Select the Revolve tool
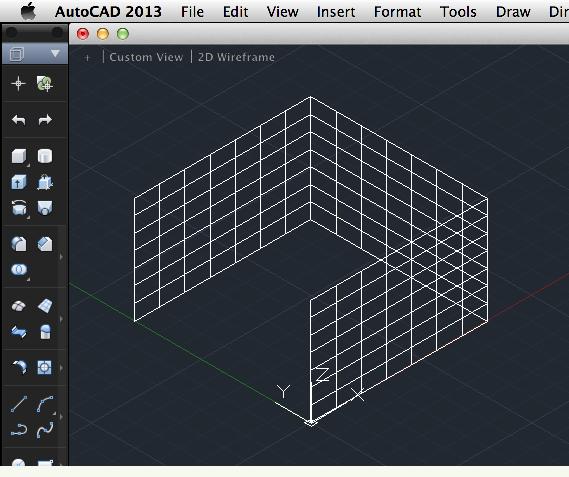Image resolution: width=569 pixels, height=477 pixels. [x=19, y=208]
